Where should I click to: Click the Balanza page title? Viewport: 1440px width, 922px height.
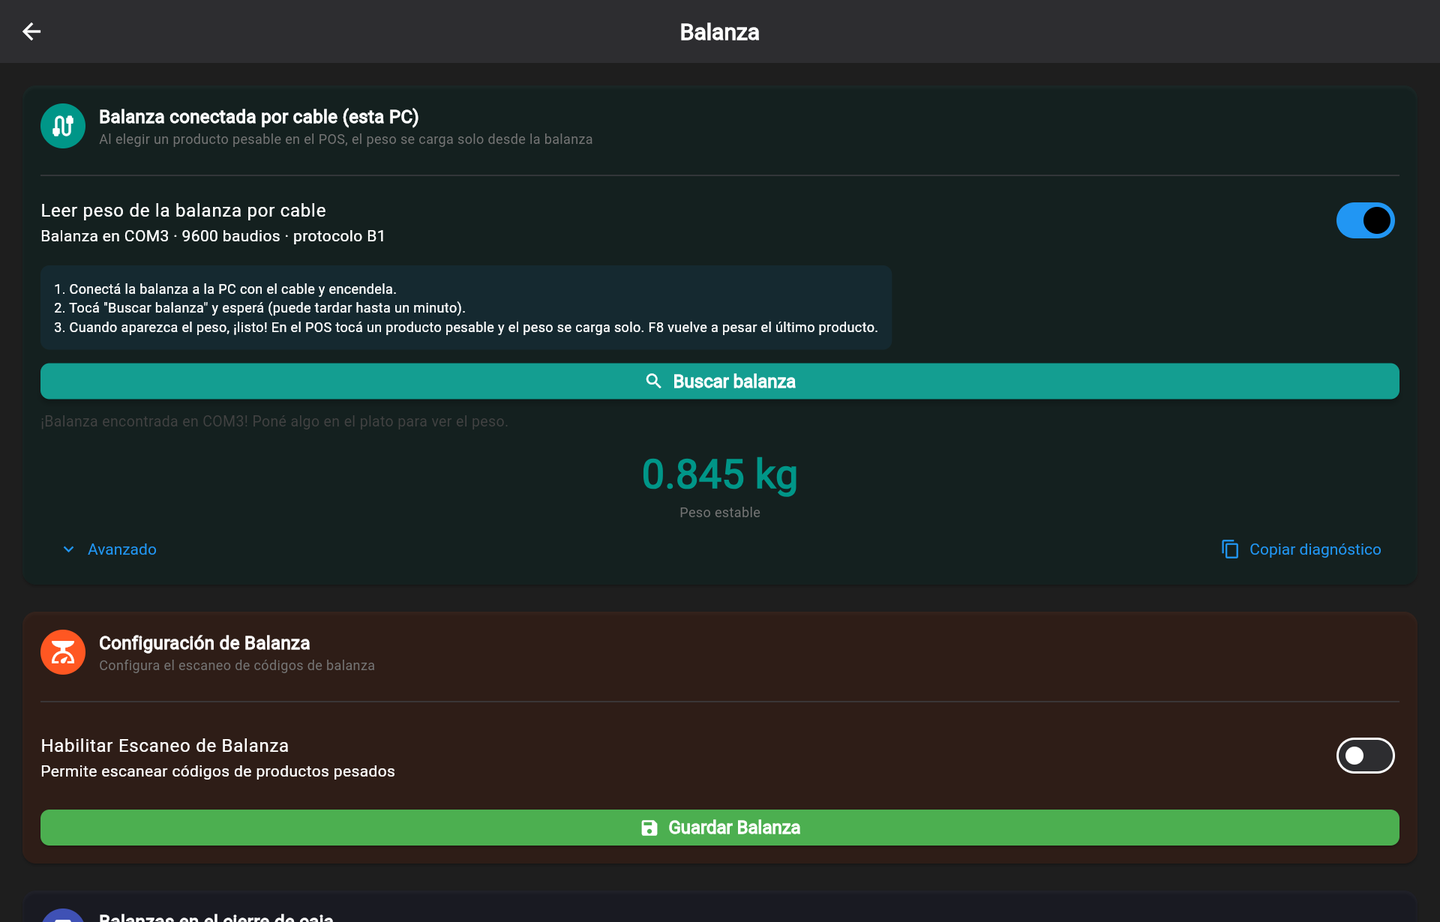click(x=720, y=32)
